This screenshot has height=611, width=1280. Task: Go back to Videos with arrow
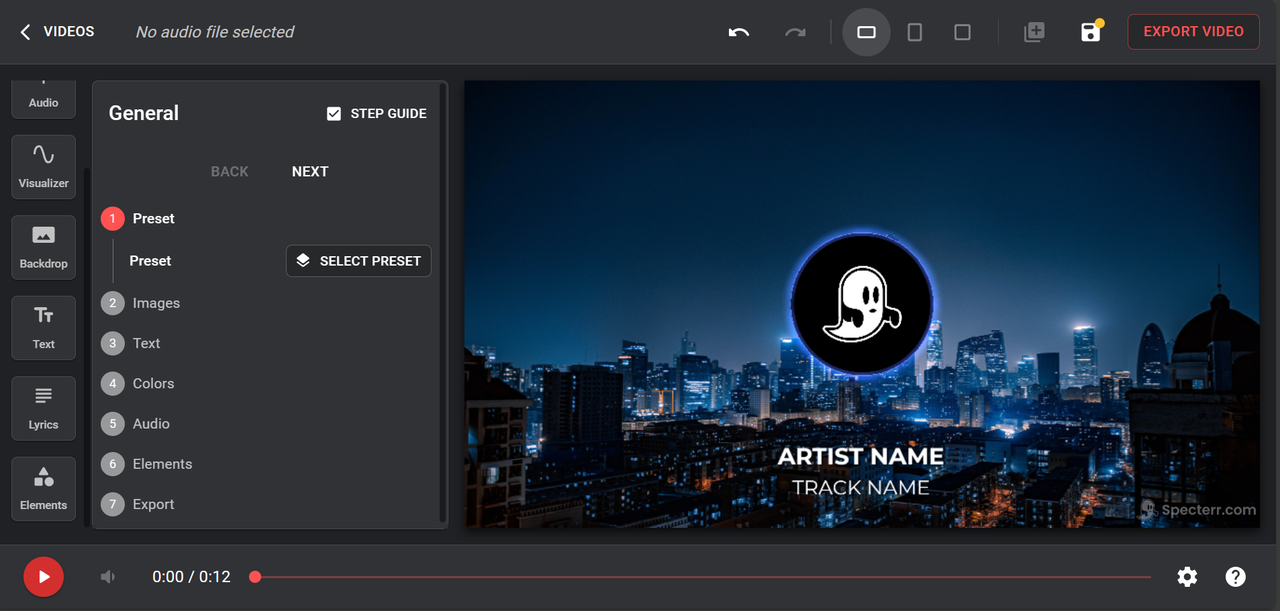click(x=56, y=32)
